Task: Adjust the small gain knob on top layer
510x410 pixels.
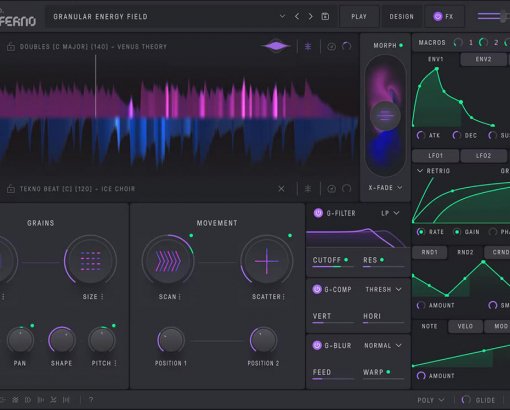Action: point(347,46)
